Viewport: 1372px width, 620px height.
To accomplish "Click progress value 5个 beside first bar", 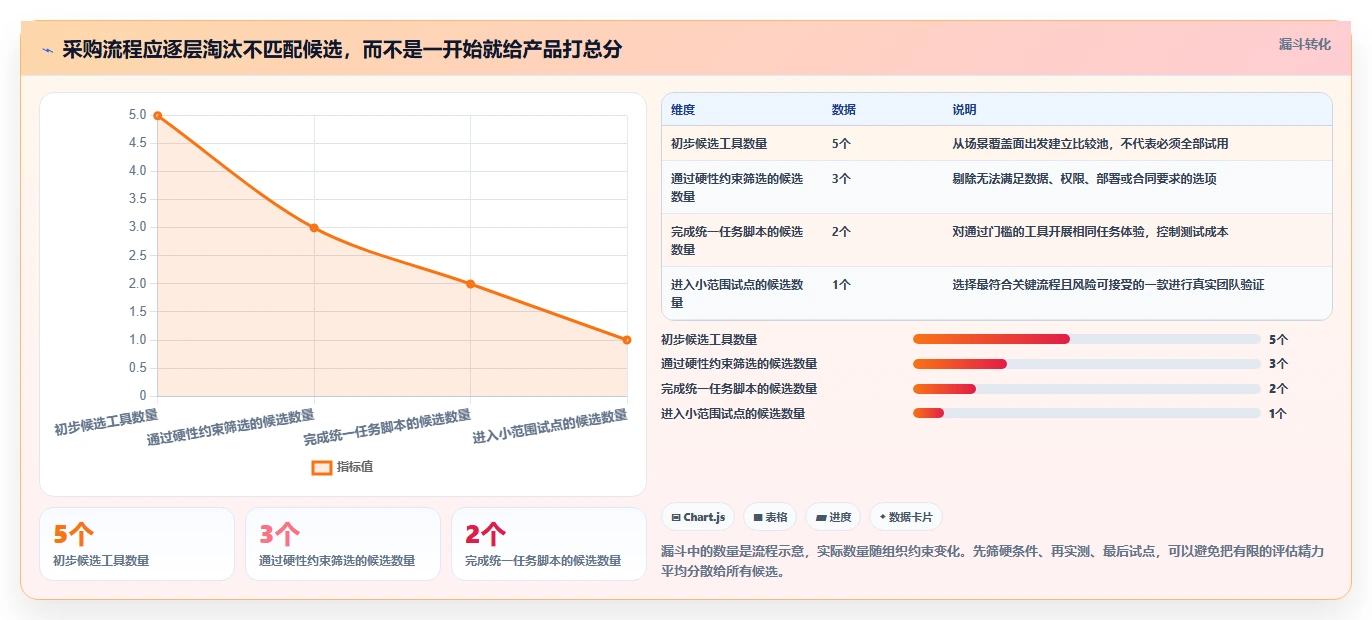I will tap(1278, 339).
